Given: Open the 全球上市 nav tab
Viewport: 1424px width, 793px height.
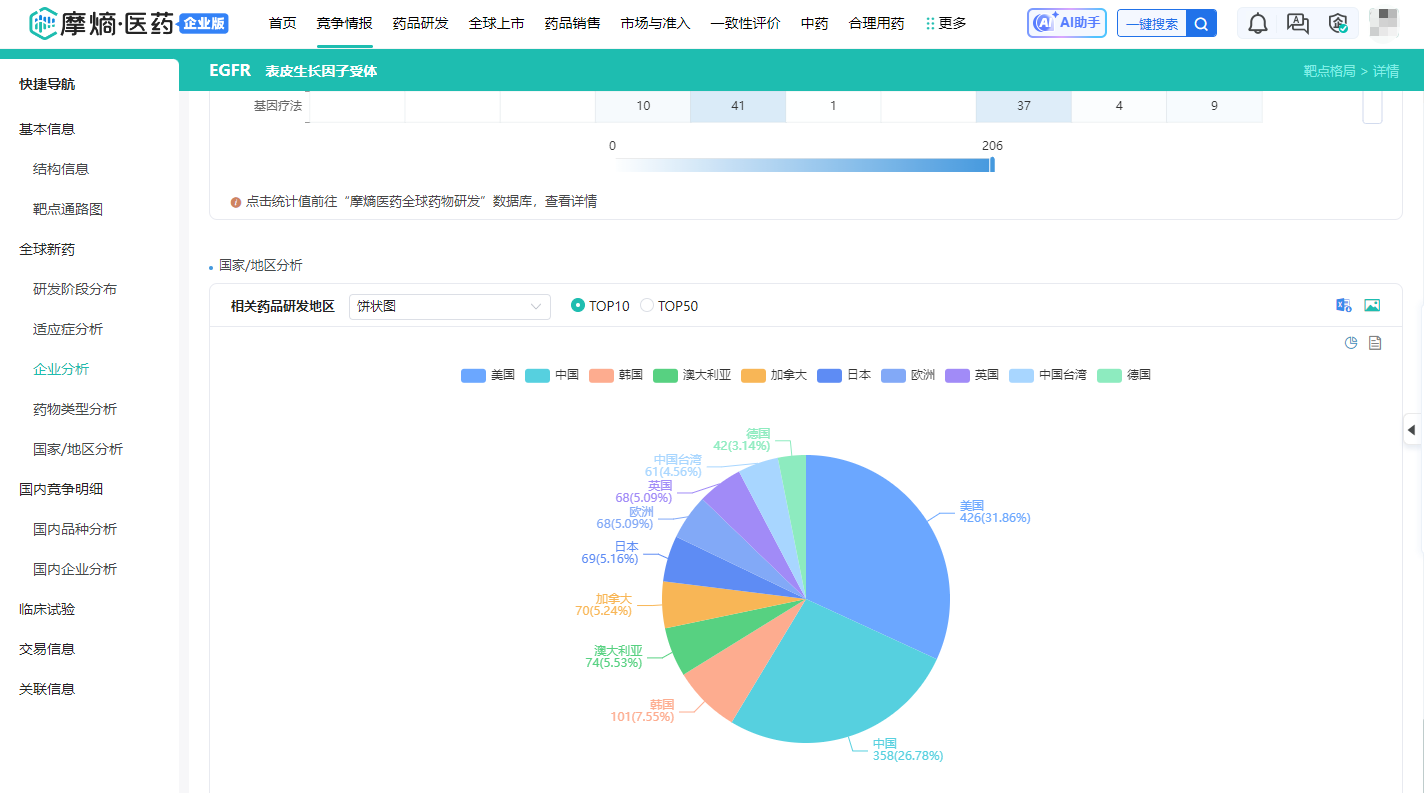Looking at the screenshot, I should pyautogui.click(x=497, y=23).
